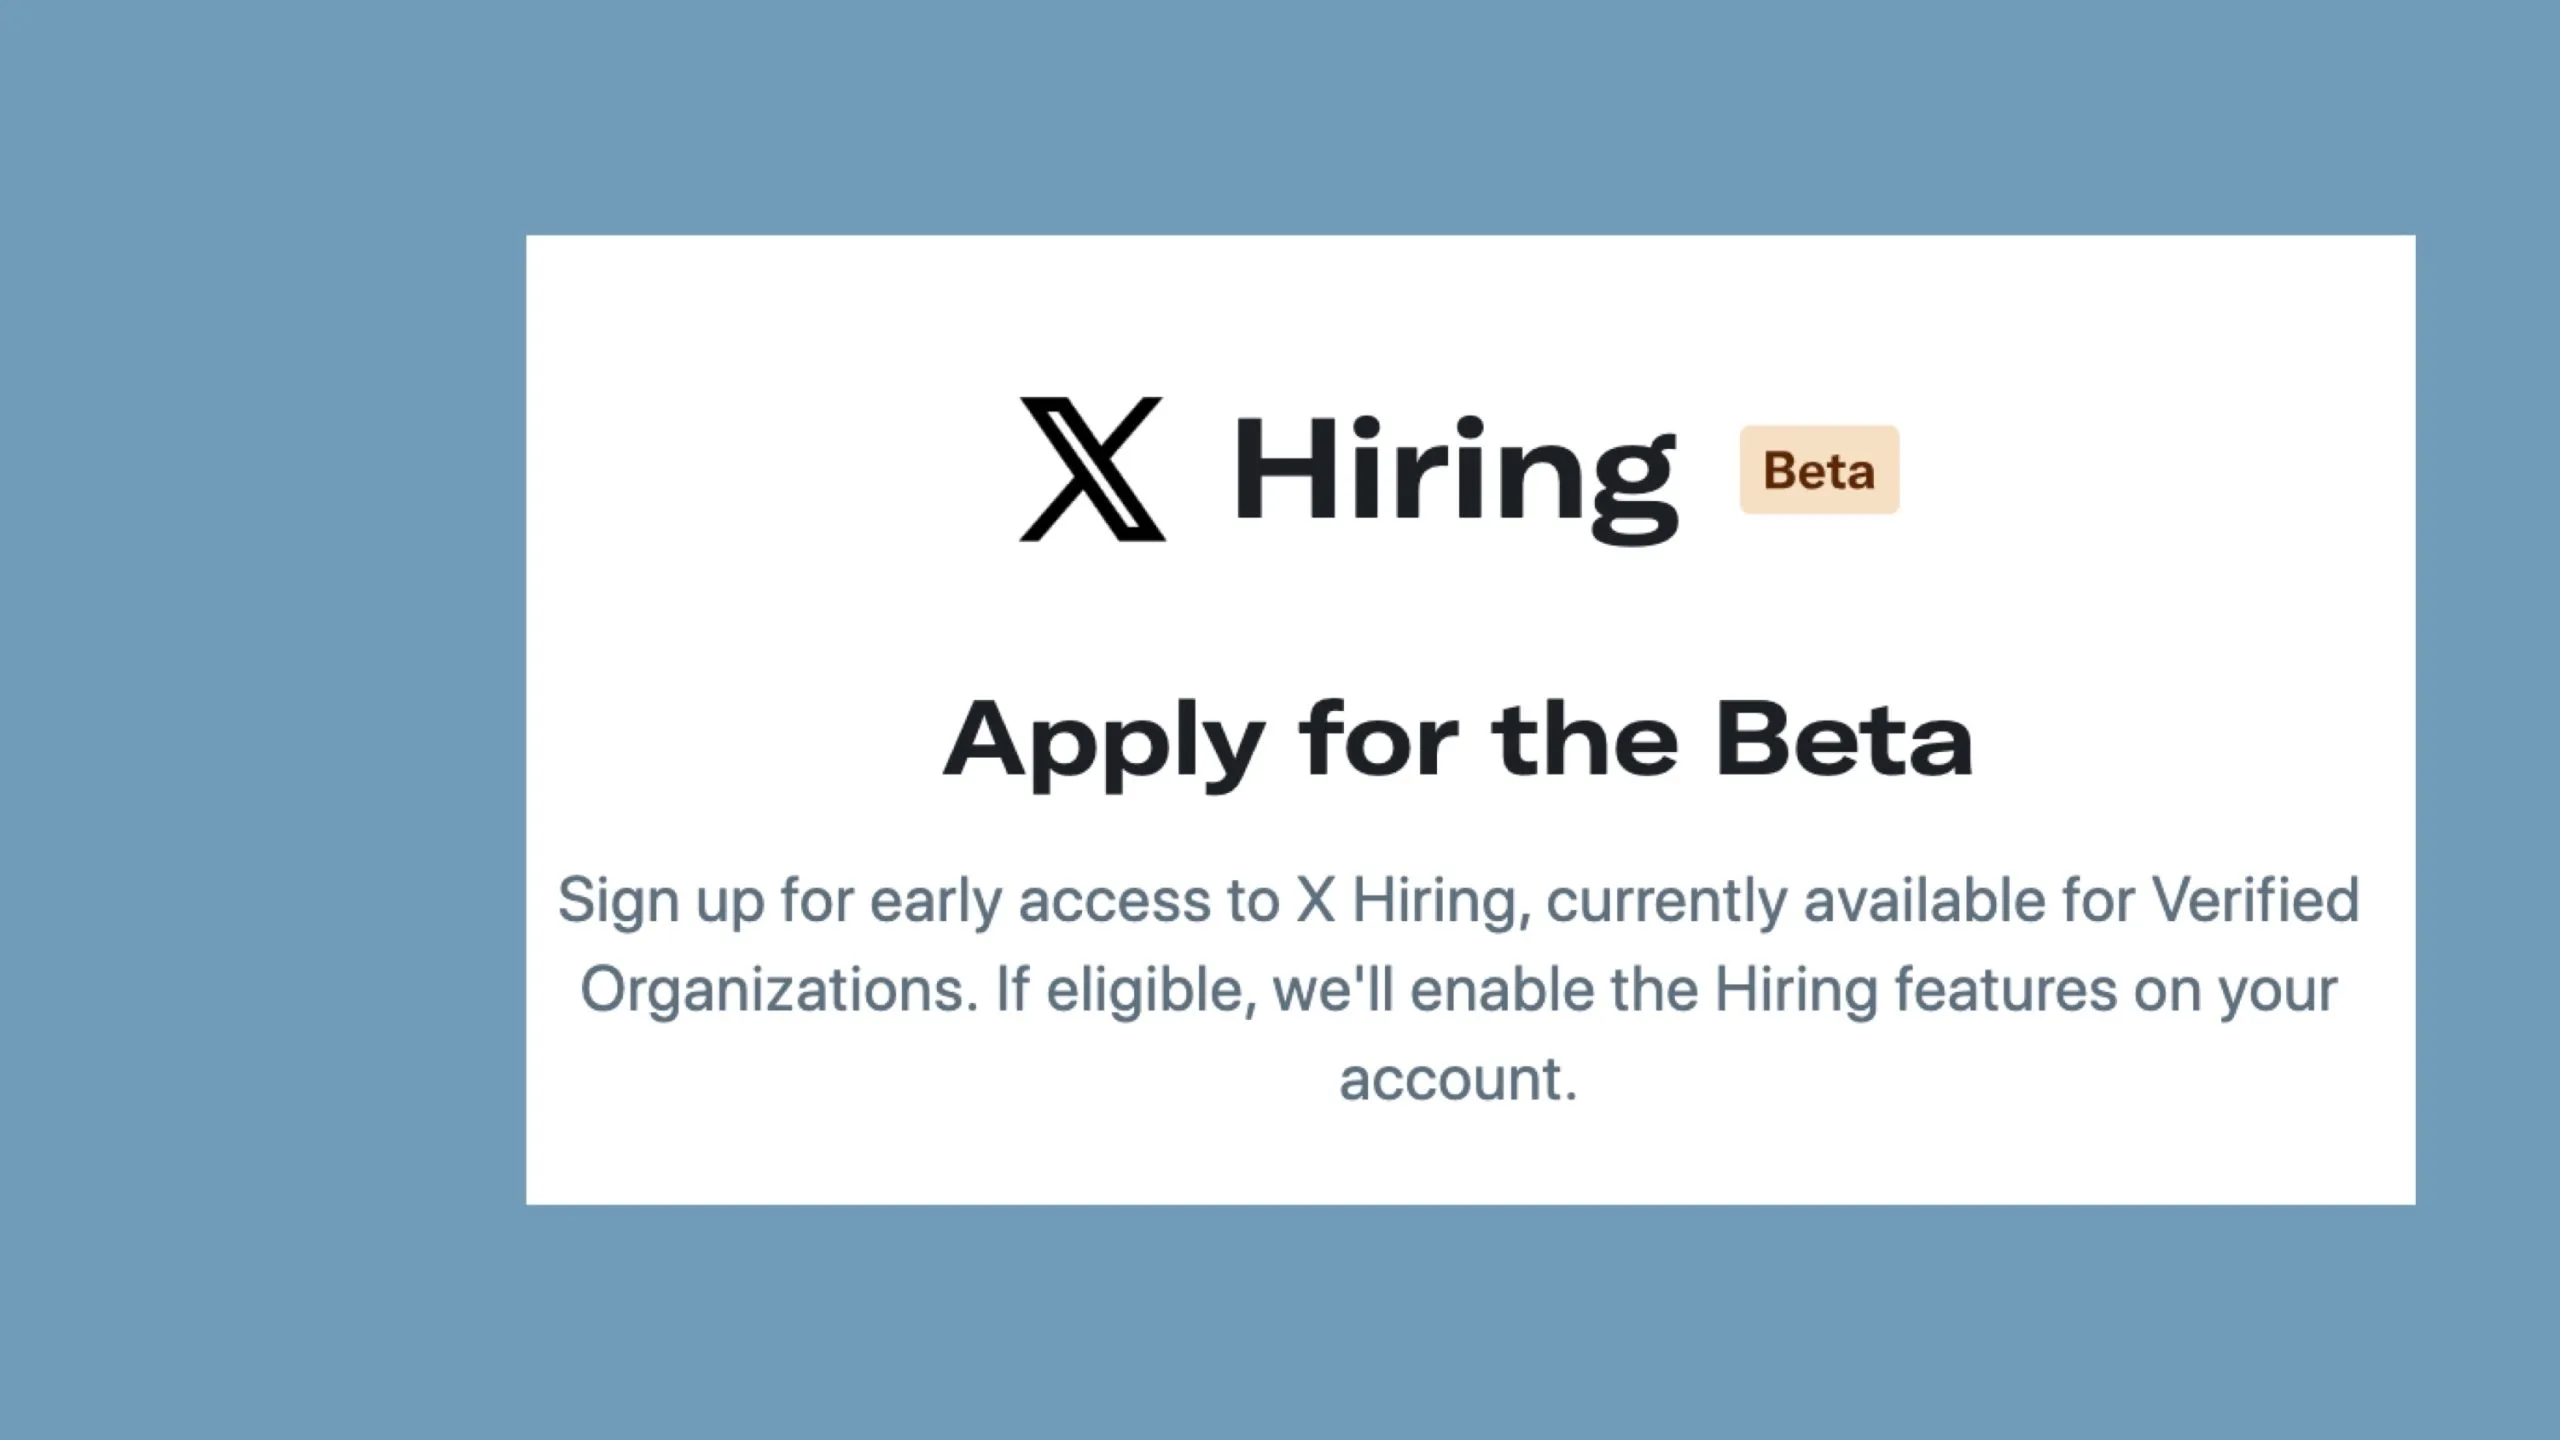Viewport: 2560px width, 1440px height.
Task: Click the word Organizations in the description
Action: coord(779,990)
